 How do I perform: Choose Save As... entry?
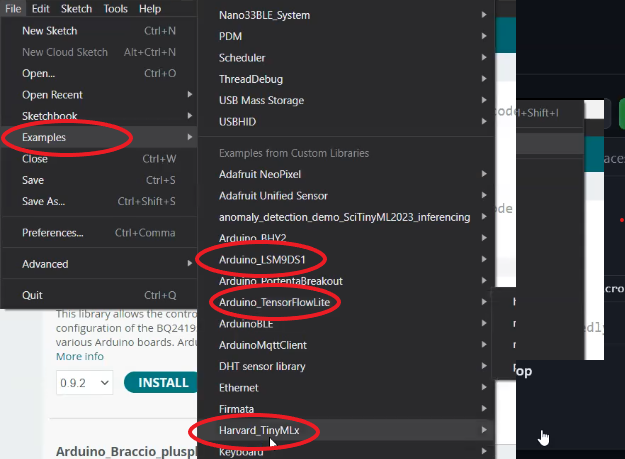tap(99, 201)
